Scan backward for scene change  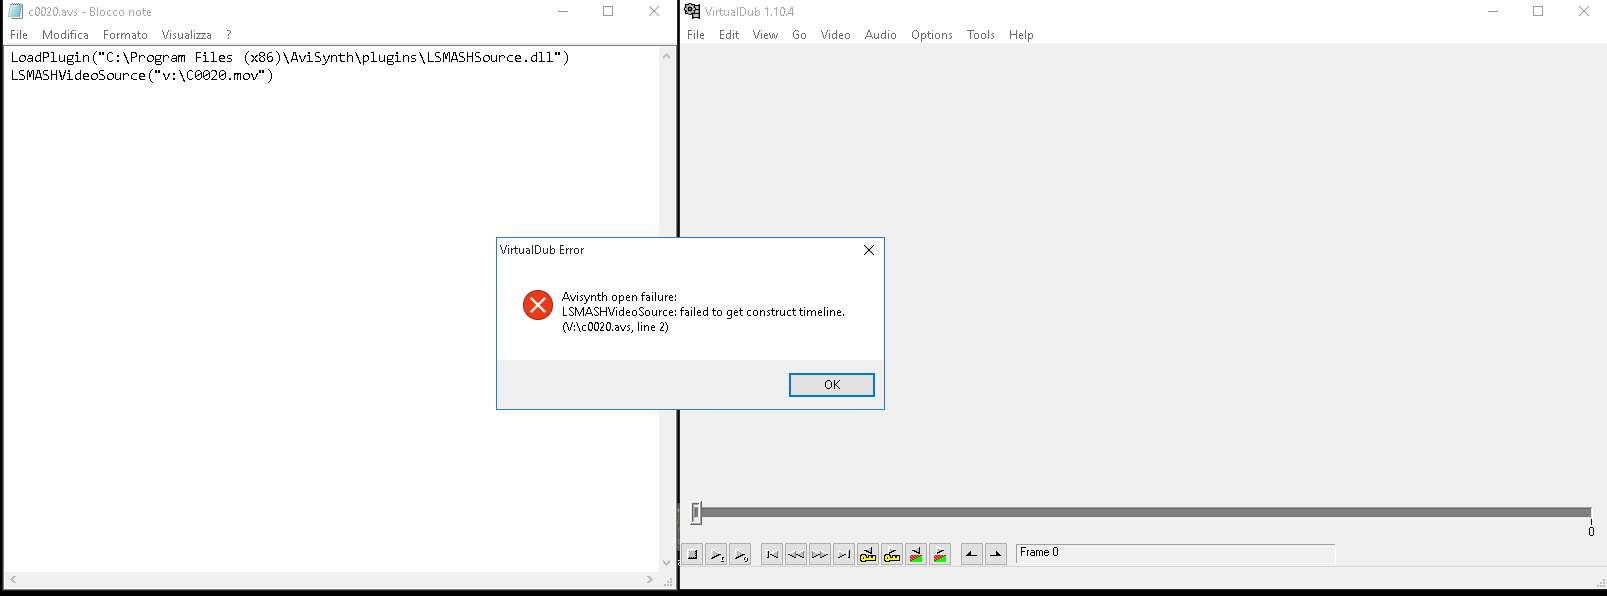[916, 554]
